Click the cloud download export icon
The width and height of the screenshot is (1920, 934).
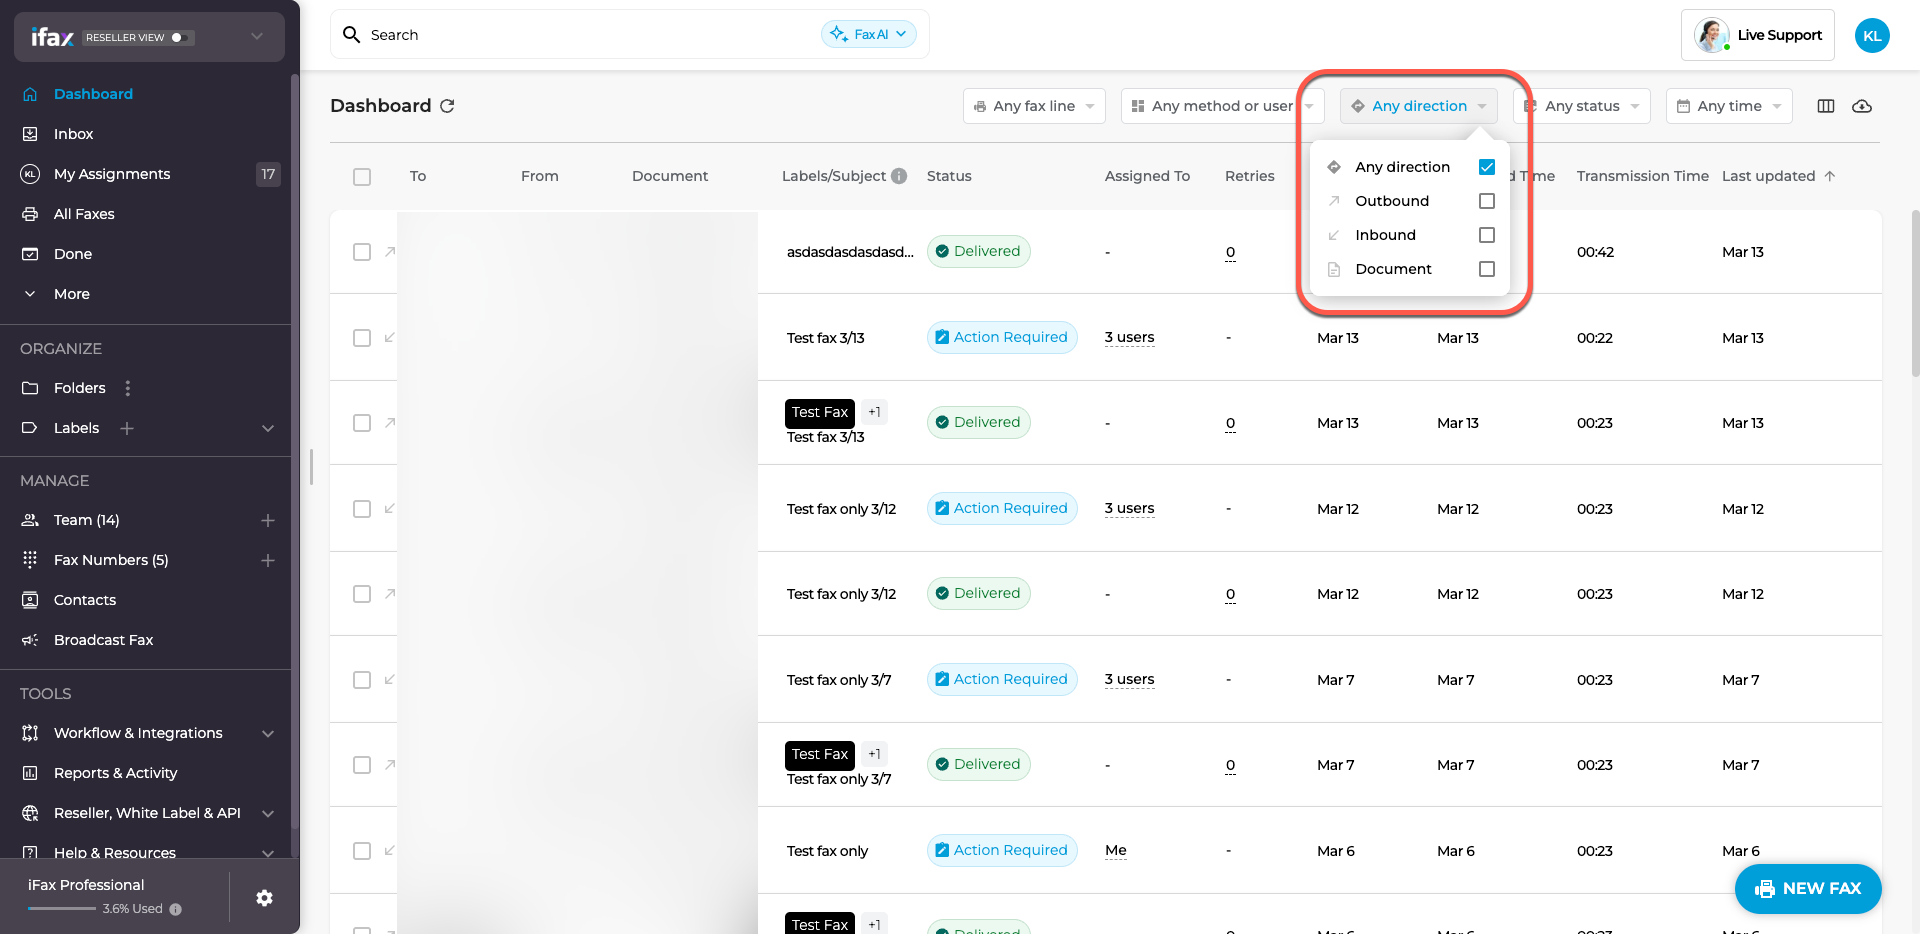1861,106
